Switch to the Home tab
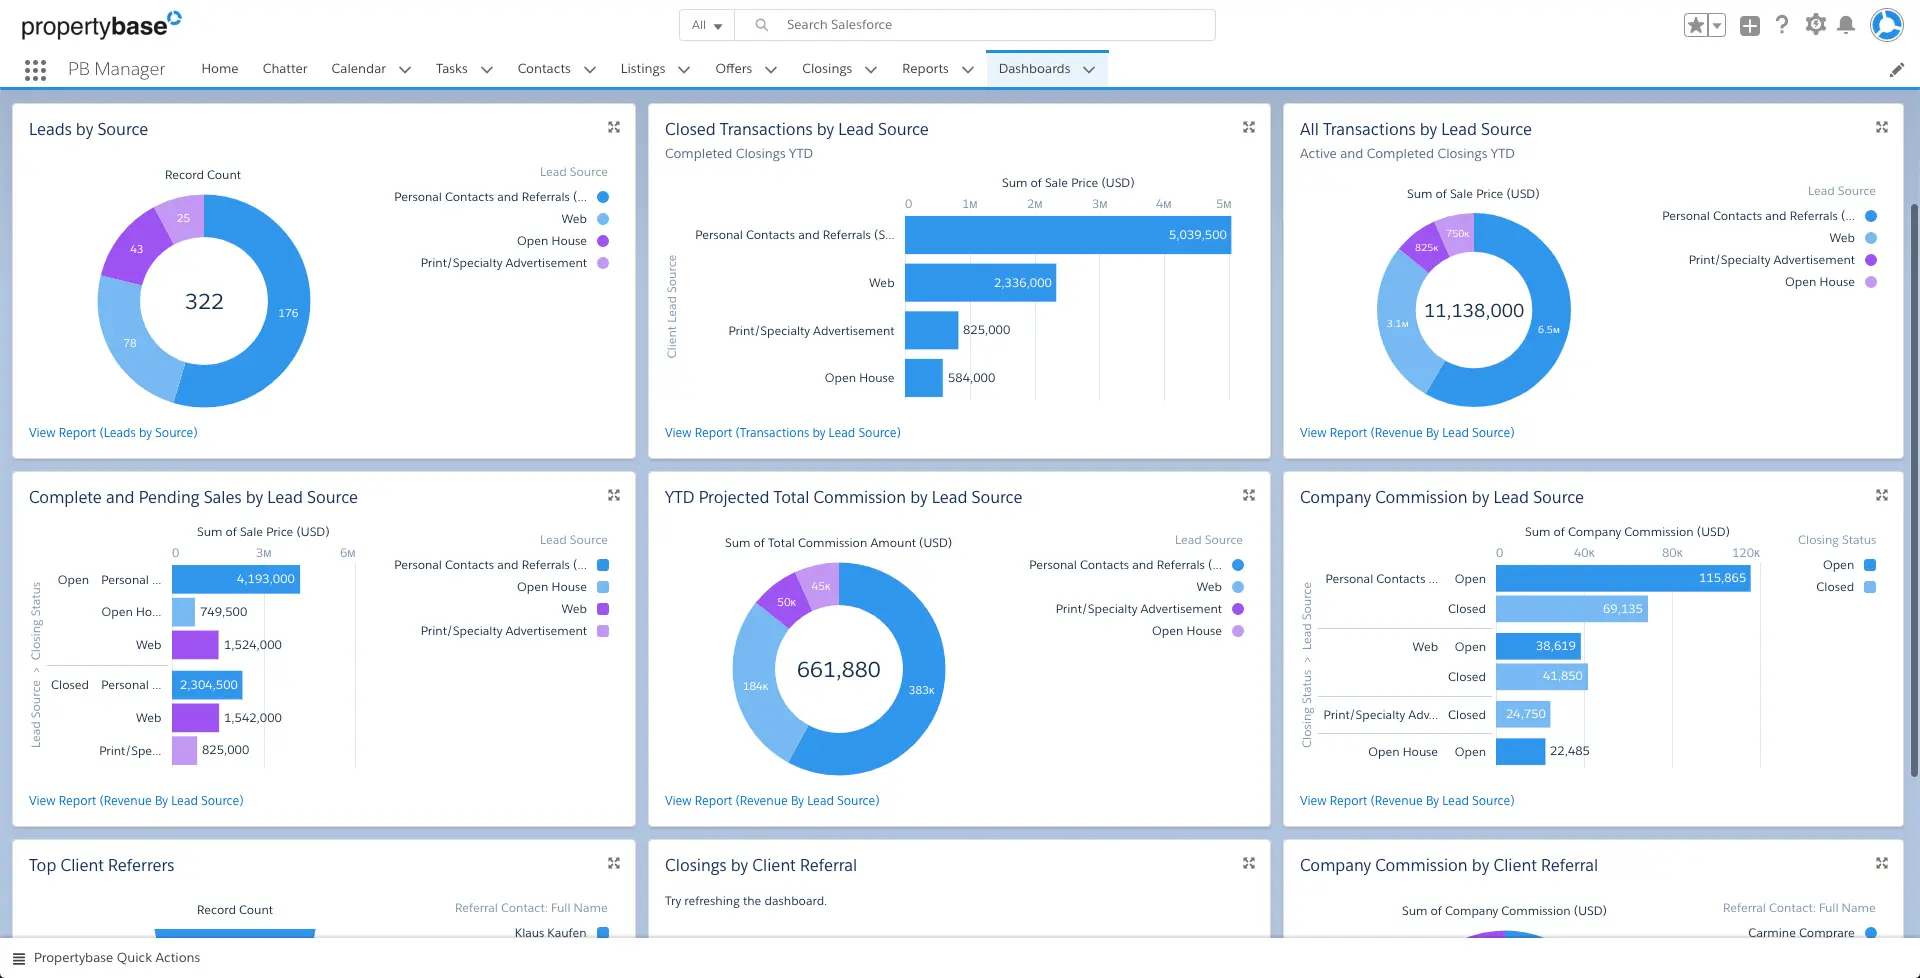Viewport: 1920px width, 978px height. tap(219, 68)
